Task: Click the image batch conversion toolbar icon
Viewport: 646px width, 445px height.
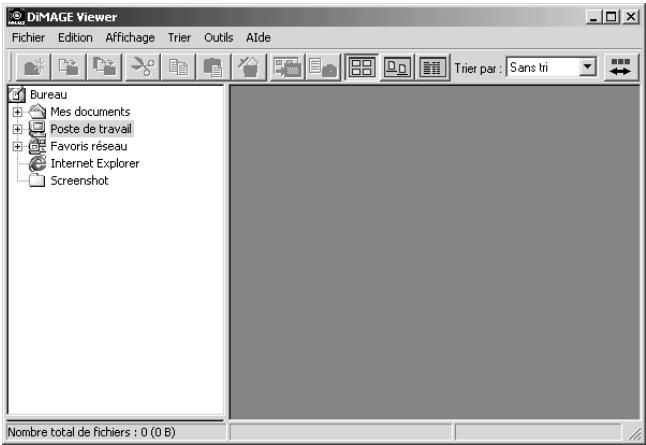Action: [x=287, y=67]
